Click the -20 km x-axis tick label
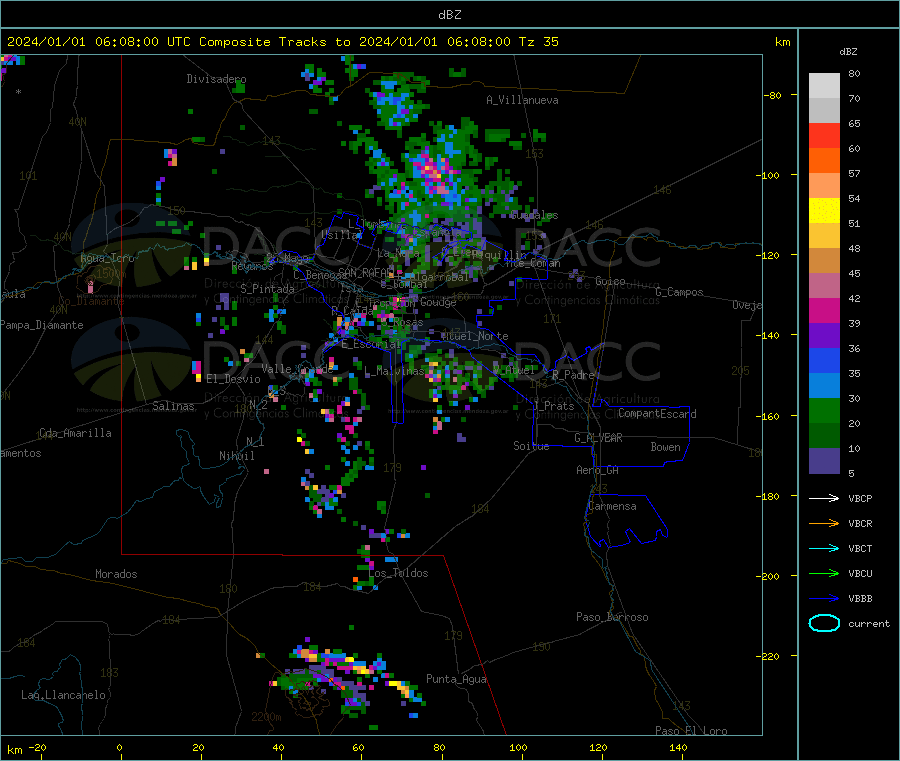This screenshot has width=900, height=761. pos(38,747)
